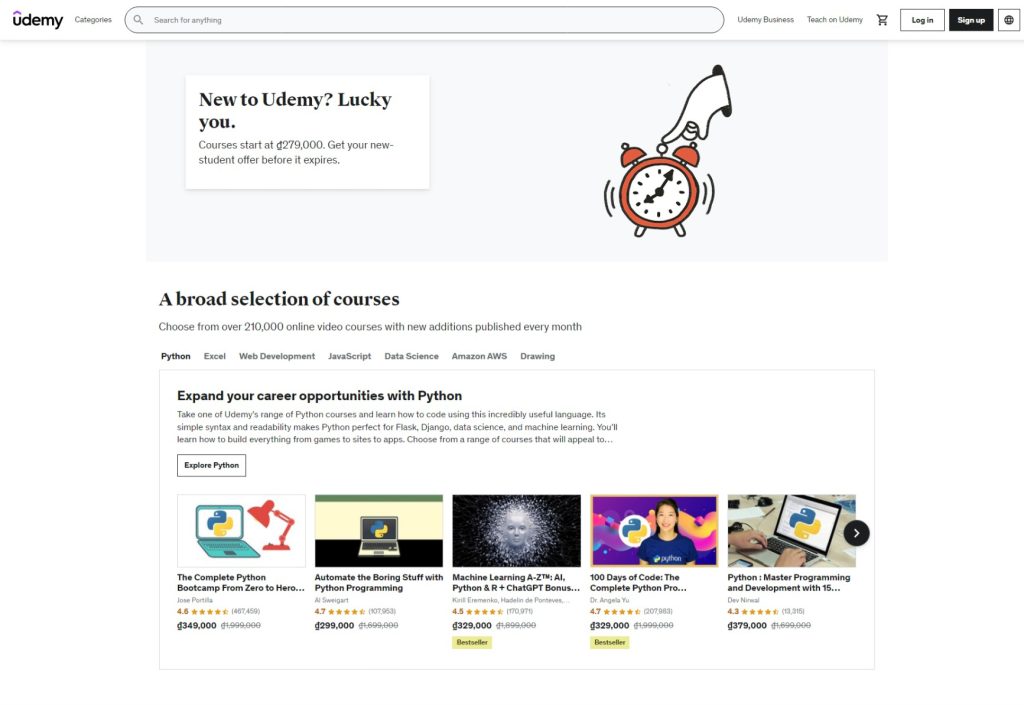The height and width of the screenshot is (705, 1024).
Task: Click Python : Master Programming title
Action: click(789, 583)
